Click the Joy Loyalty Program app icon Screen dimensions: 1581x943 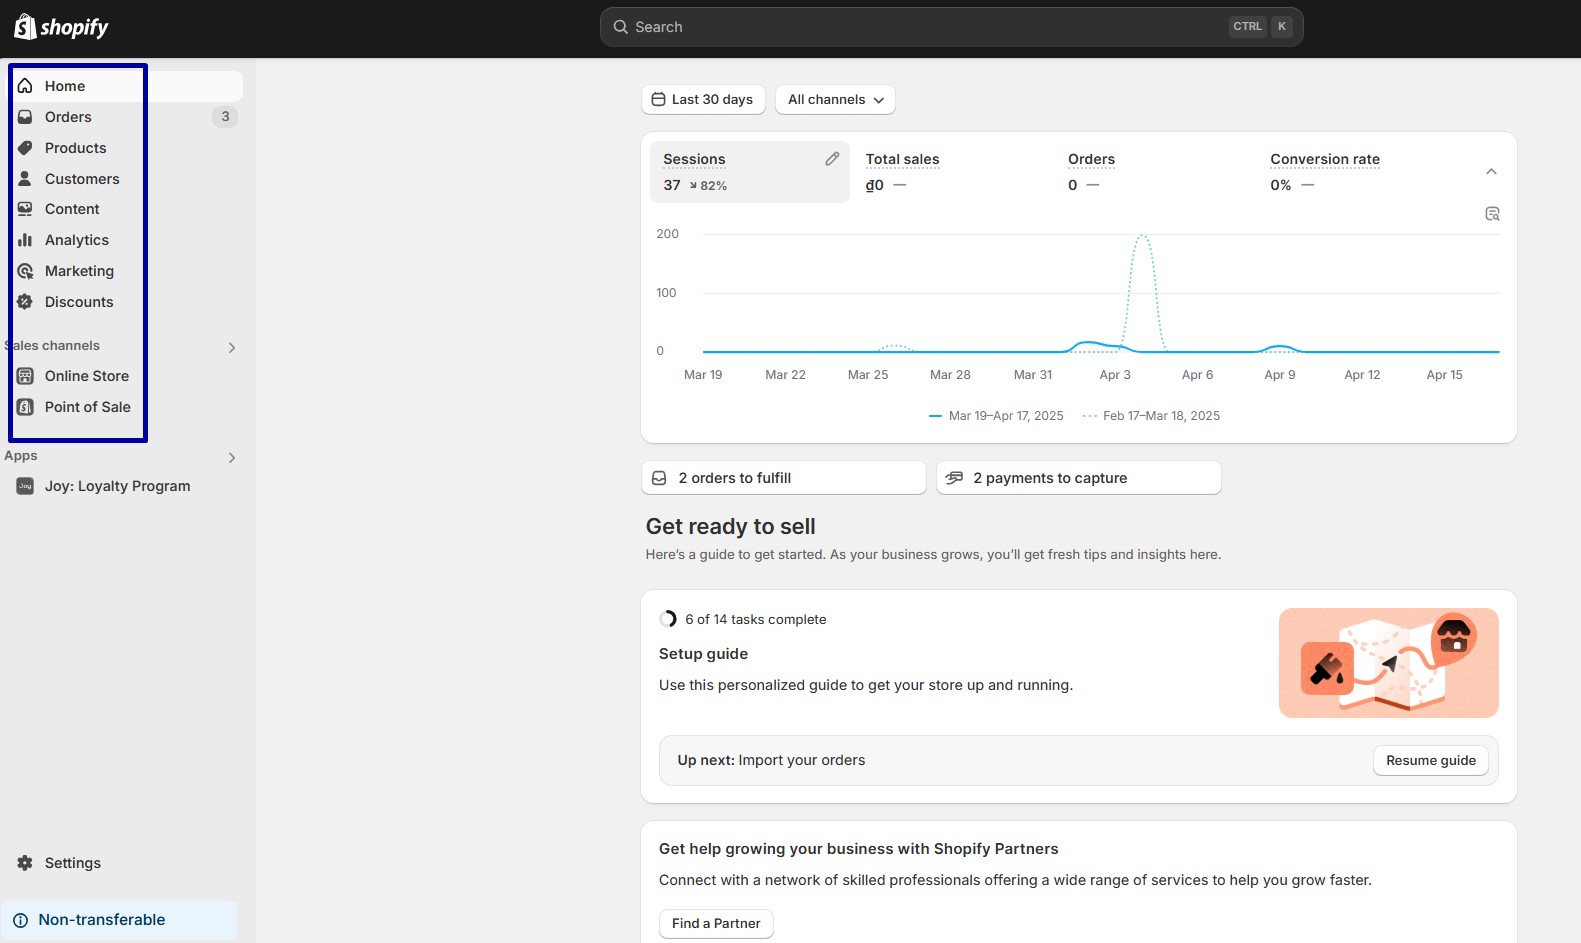coord(25,486)
